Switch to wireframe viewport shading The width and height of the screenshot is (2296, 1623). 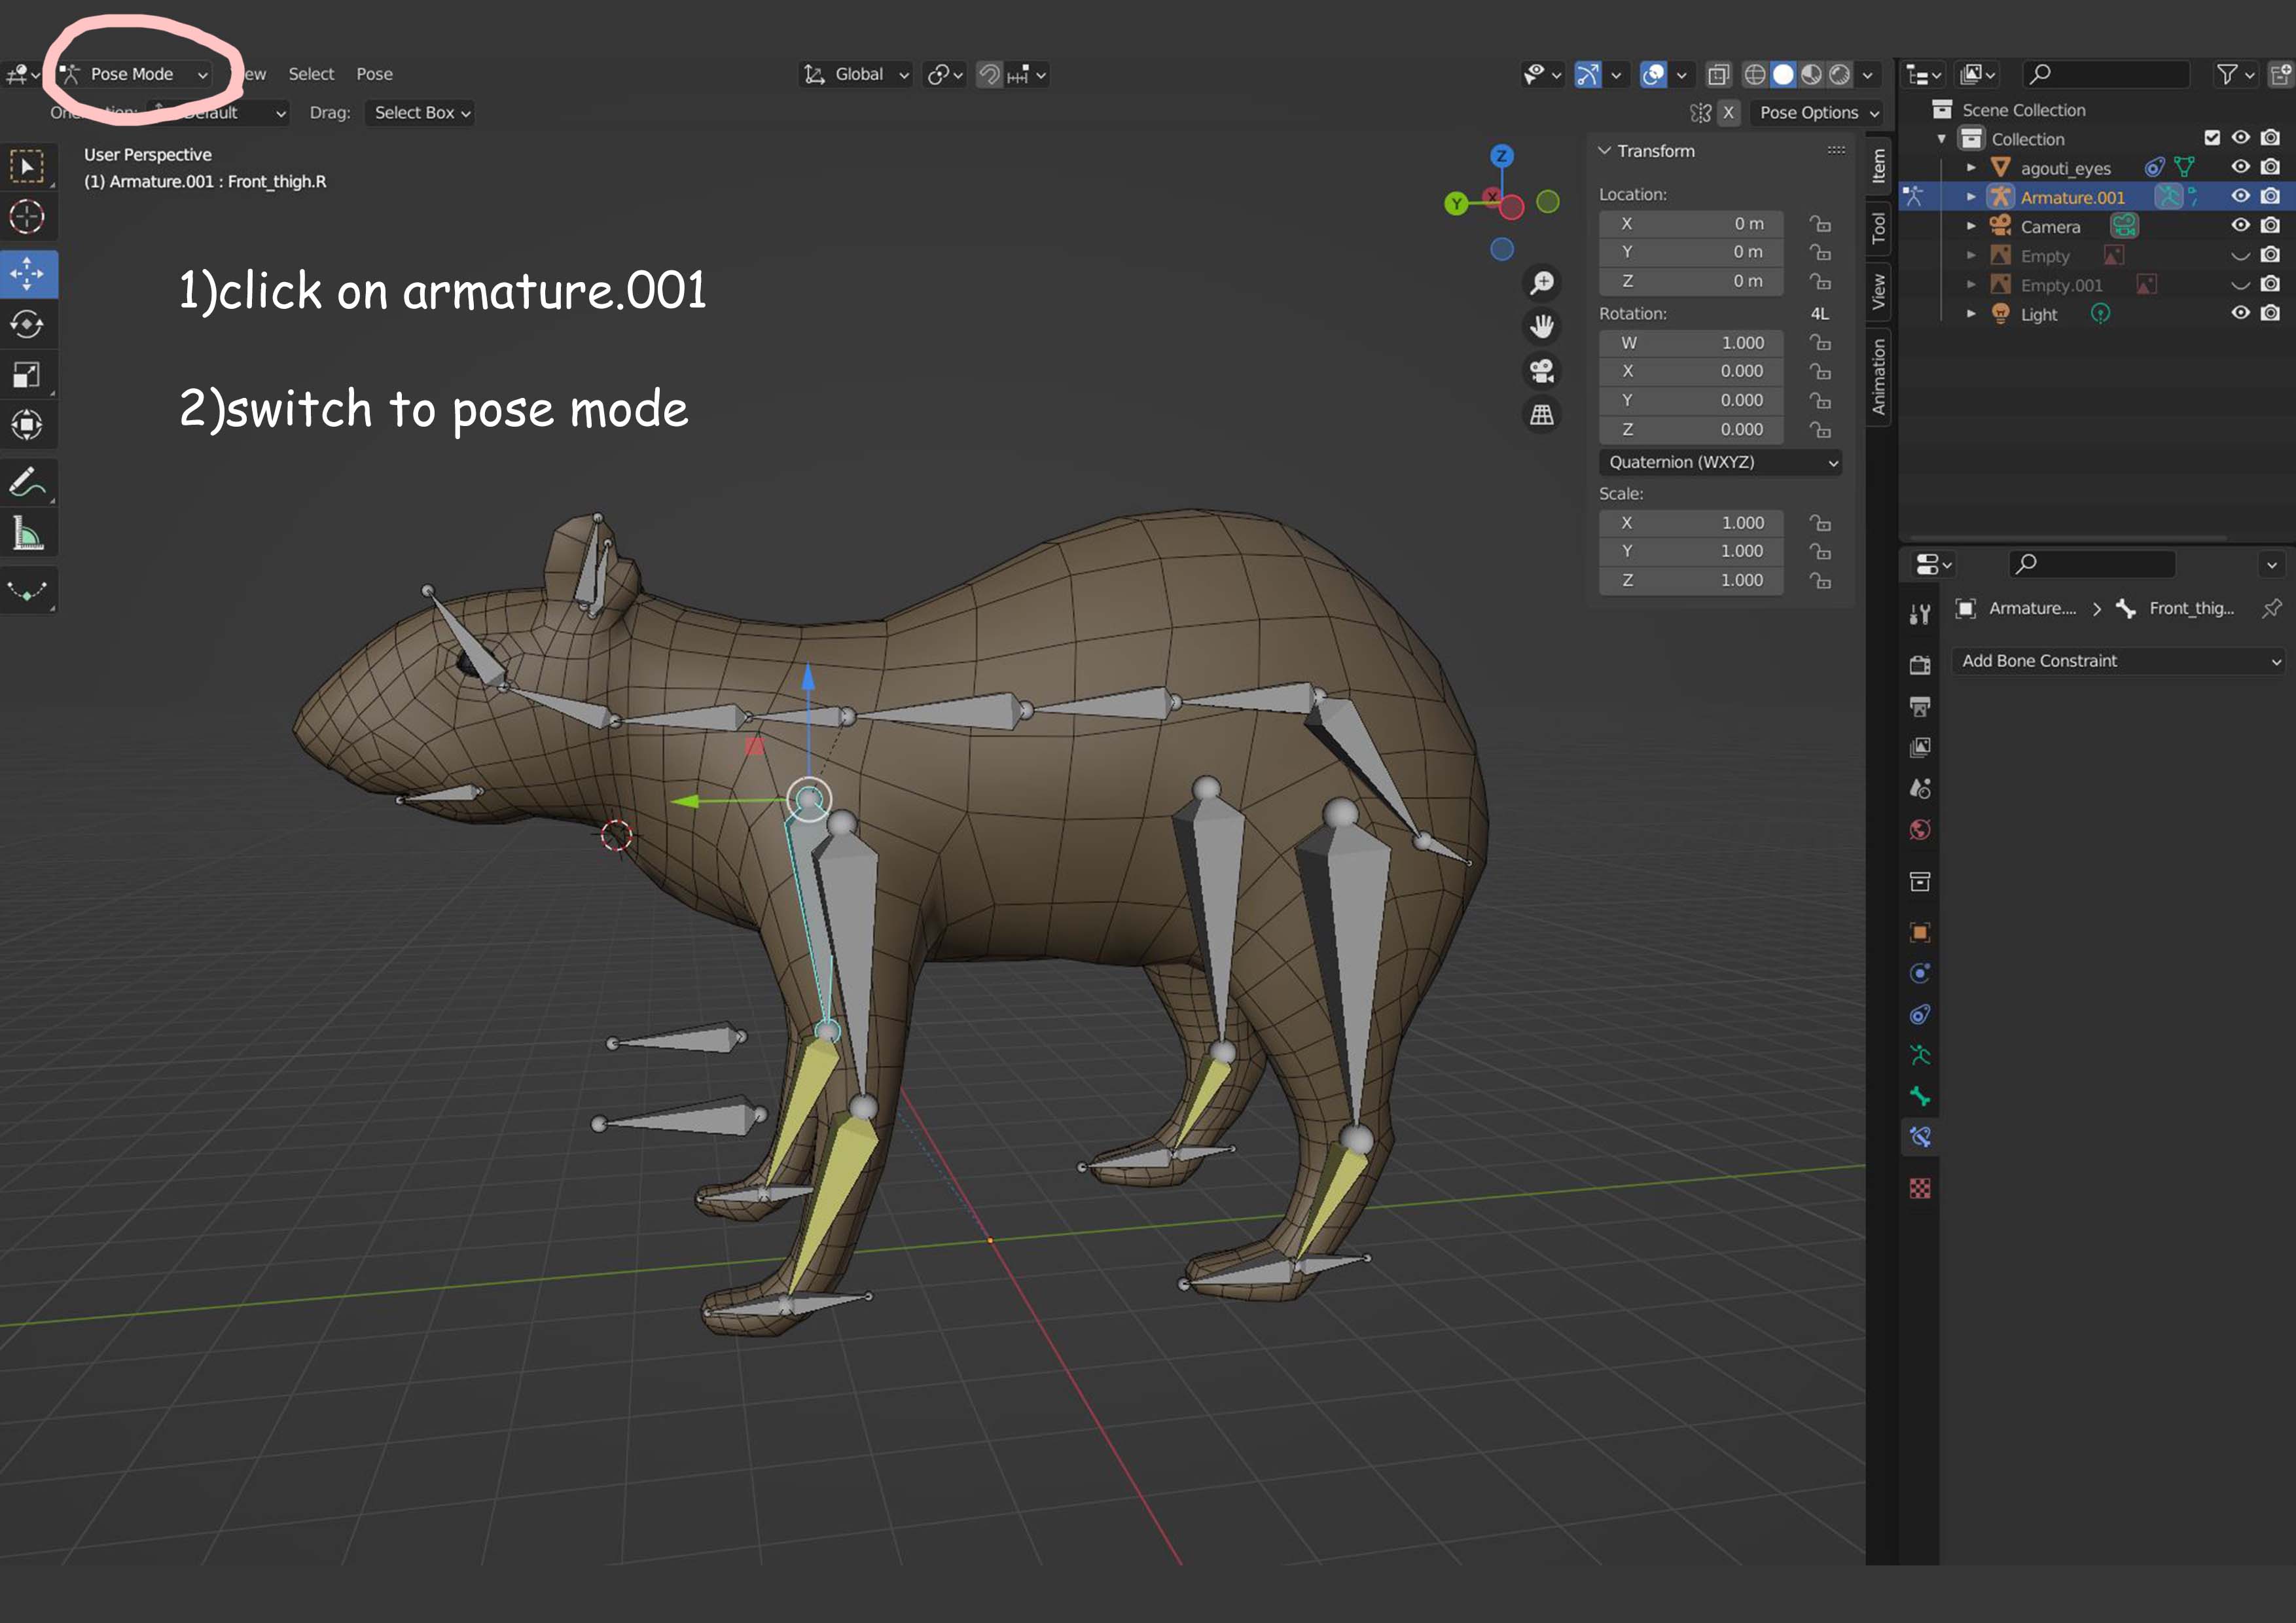click(x=1754, y=74)
